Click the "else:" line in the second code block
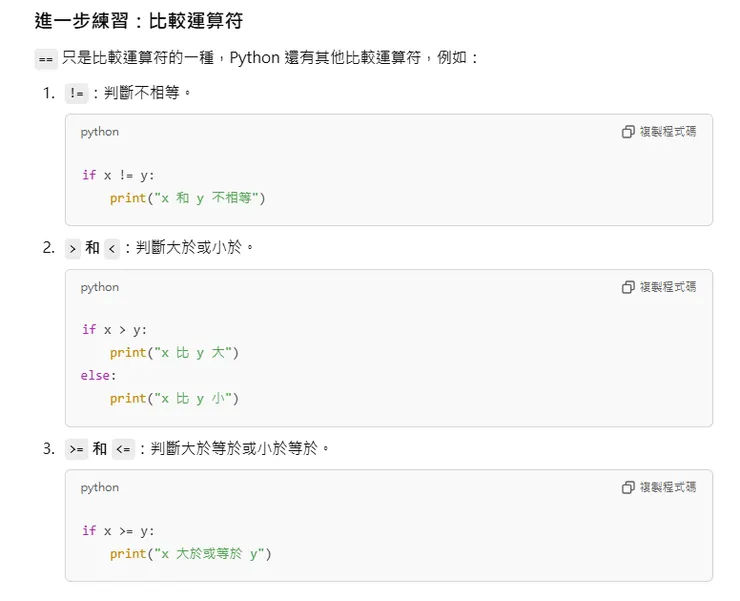 click(99, 376)
